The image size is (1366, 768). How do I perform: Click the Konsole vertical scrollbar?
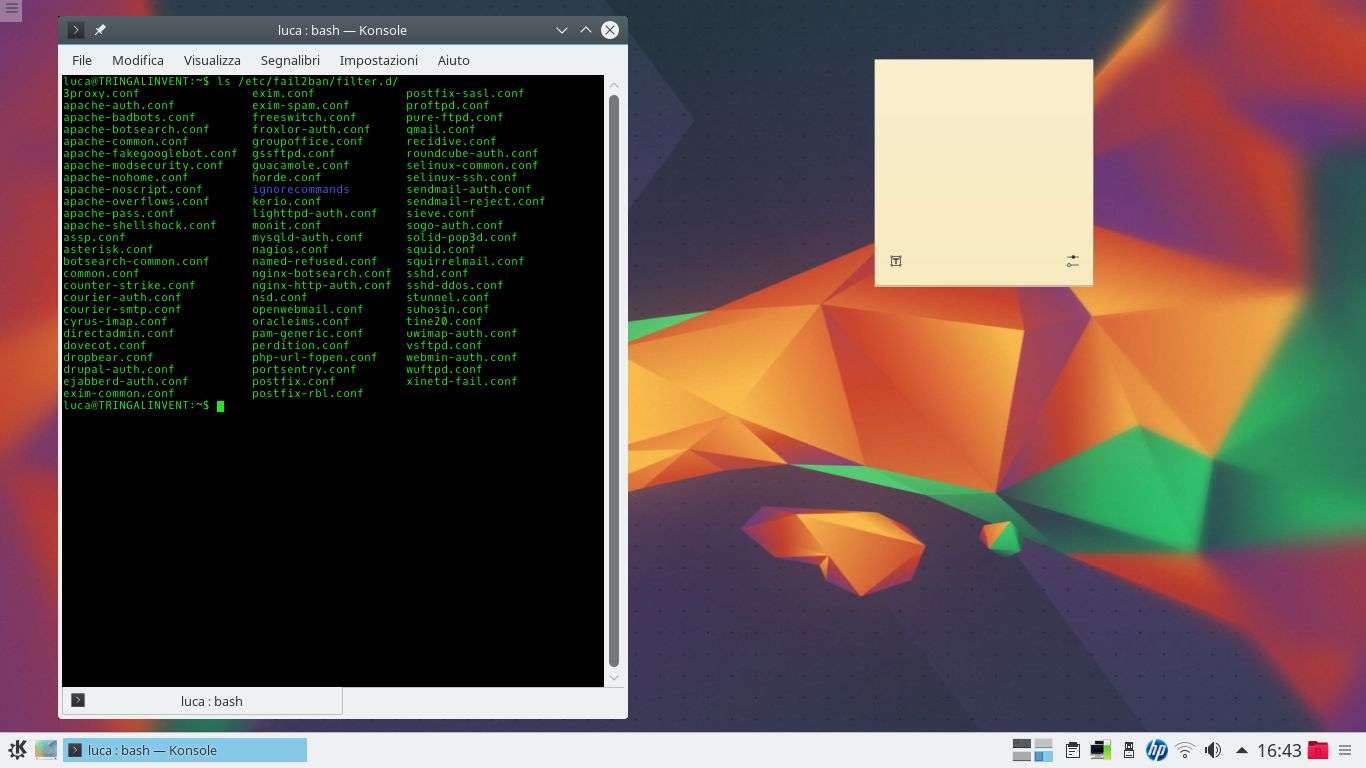point(614,380)
